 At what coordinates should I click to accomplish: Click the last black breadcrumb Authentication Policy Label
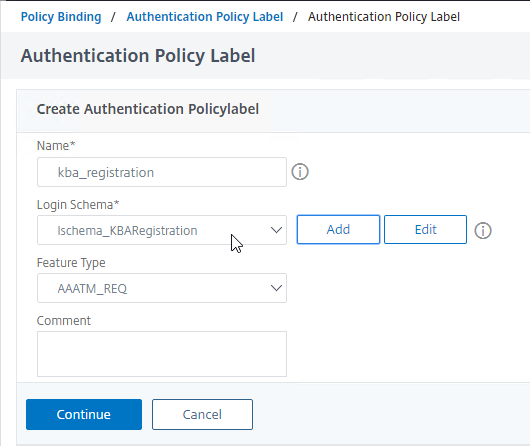pyautogui.click(x=384, y=17)
